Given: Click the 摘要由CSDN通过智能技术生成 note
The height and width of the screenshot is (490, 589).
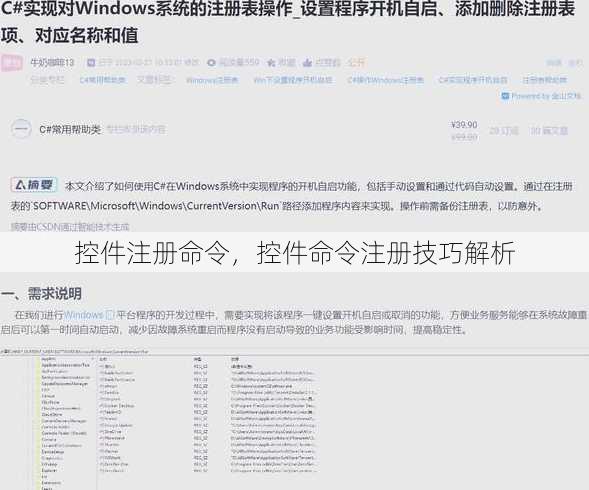Looking at the screenshot, I should [70, 227].
